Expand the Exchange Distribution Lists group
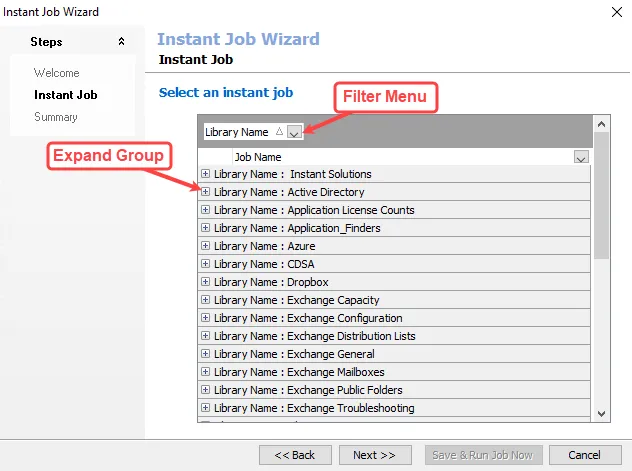The image size is (632, 471). pyautogui.click(x=206, y=336)
